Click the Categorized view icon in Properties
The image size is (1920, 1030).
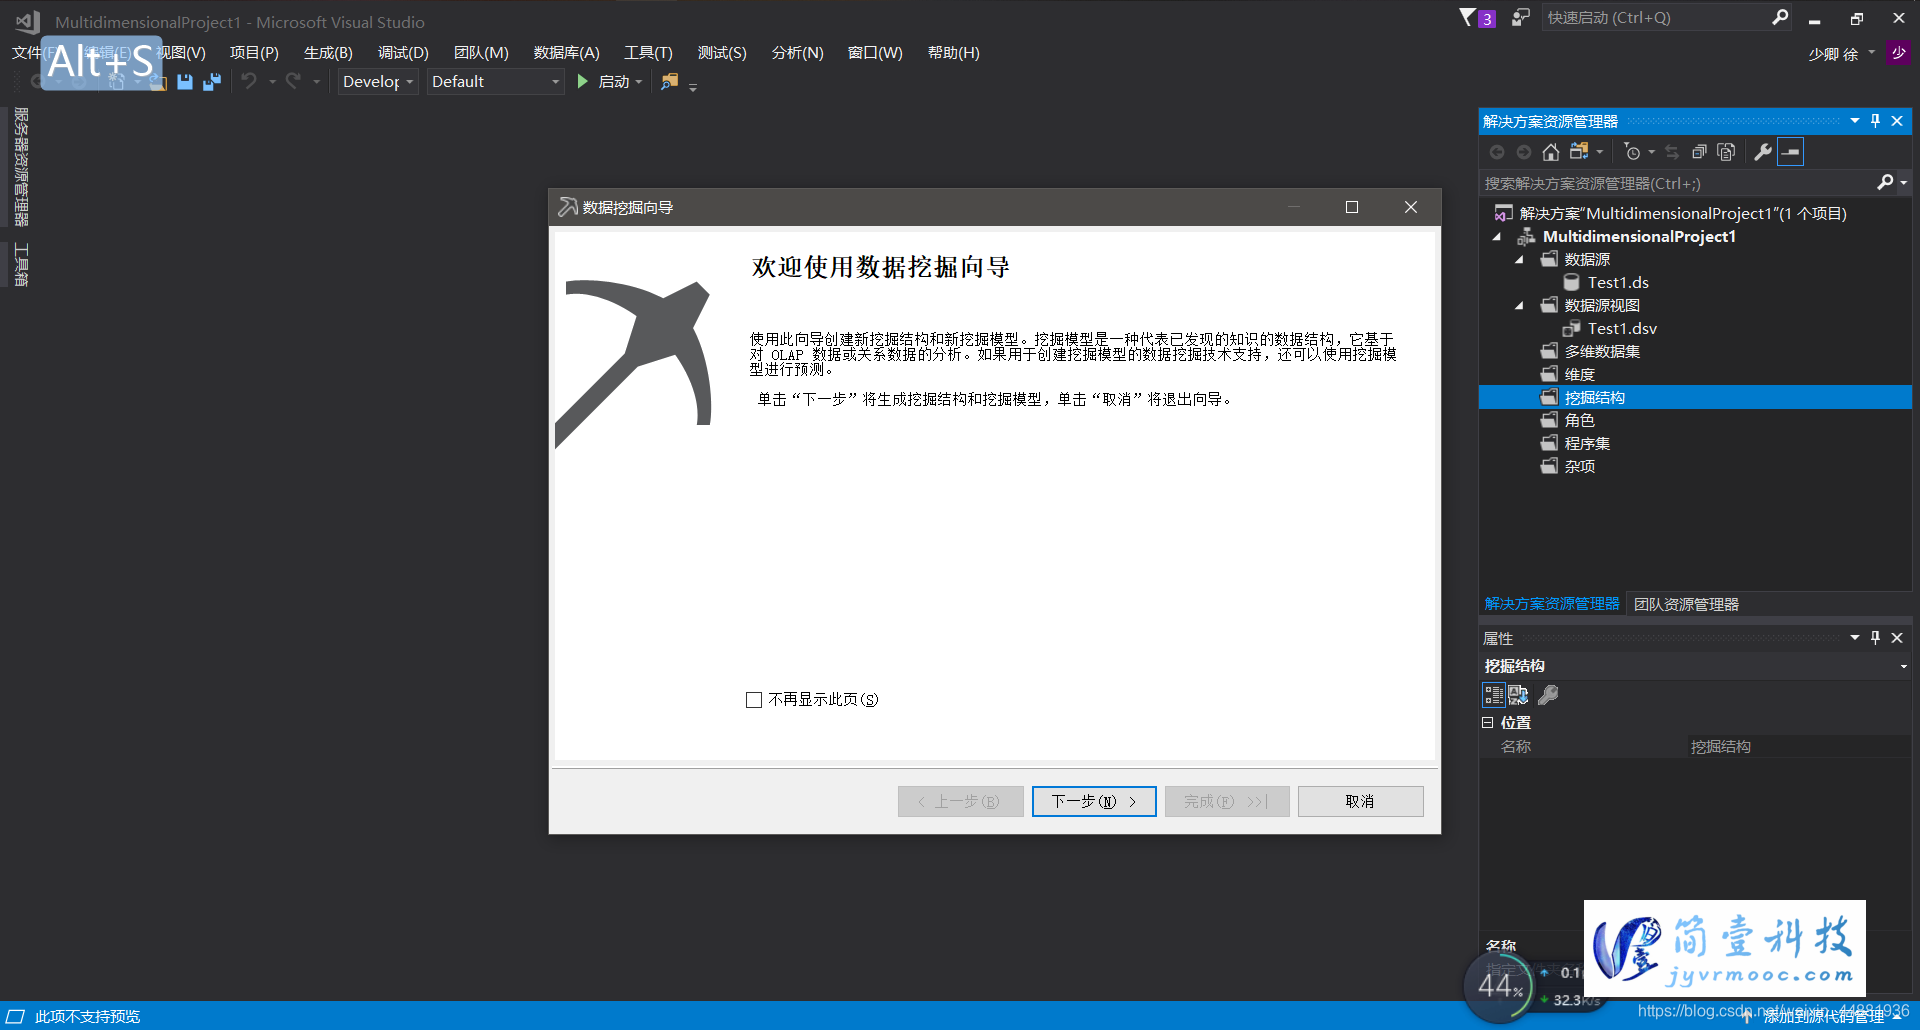click(x=1494, y=694)
